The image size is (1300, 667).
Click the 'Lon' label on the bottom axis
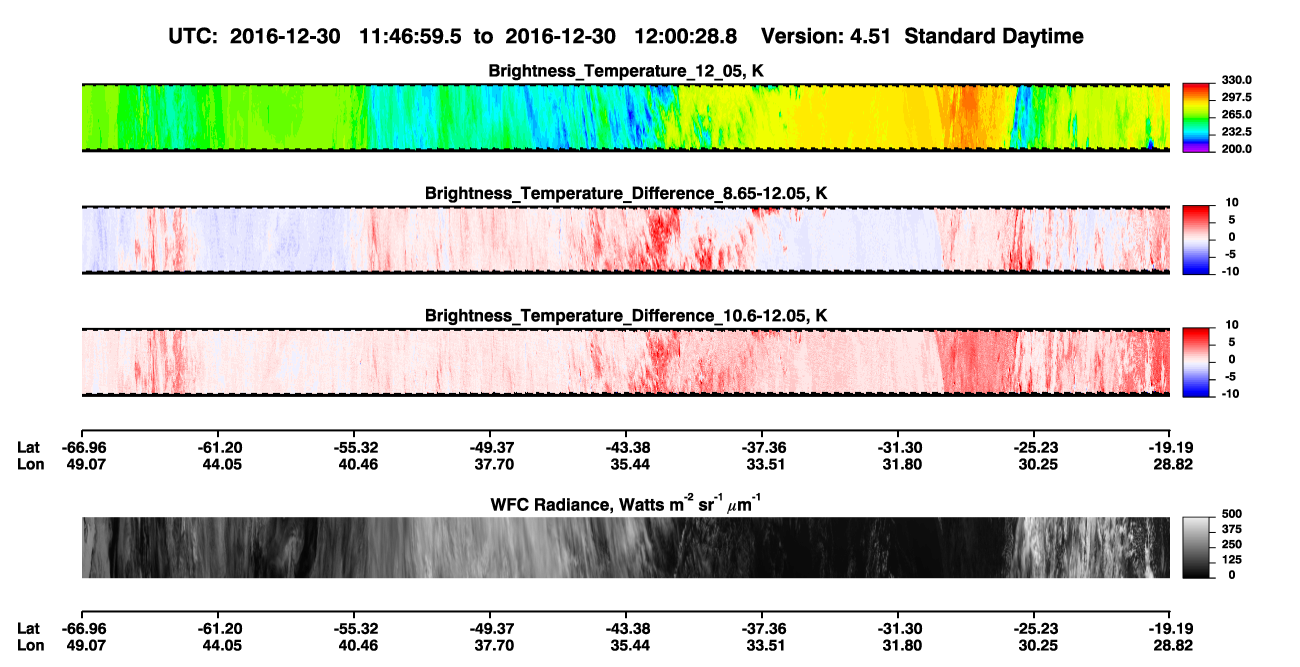tap(31, 645)
